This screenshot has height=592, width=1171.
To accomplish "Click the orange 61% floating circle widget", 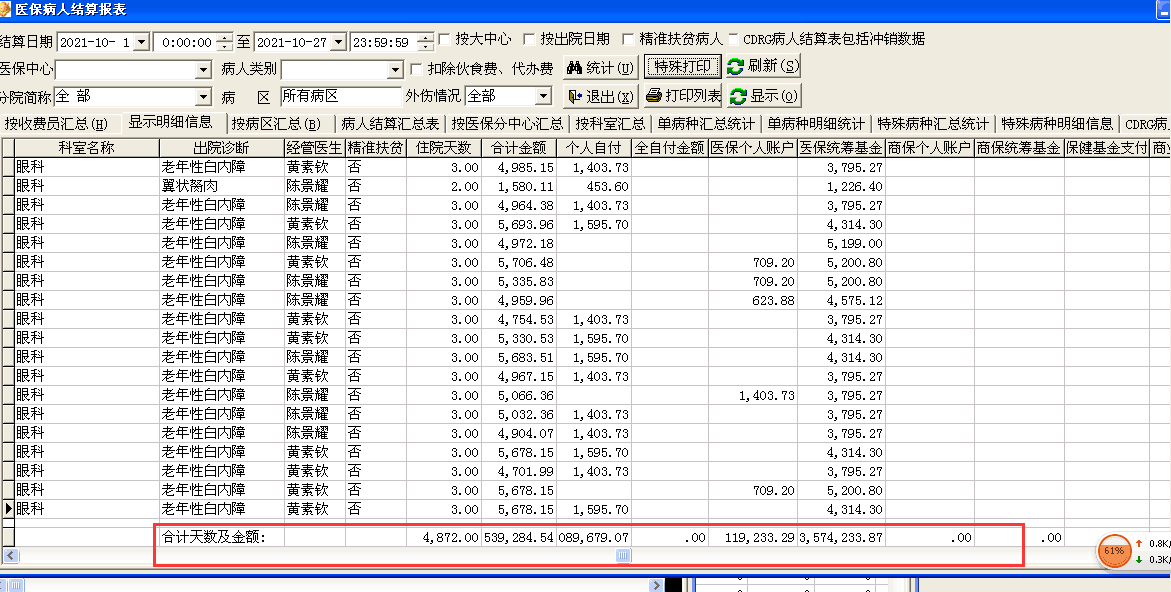I will pos(1114,551).
